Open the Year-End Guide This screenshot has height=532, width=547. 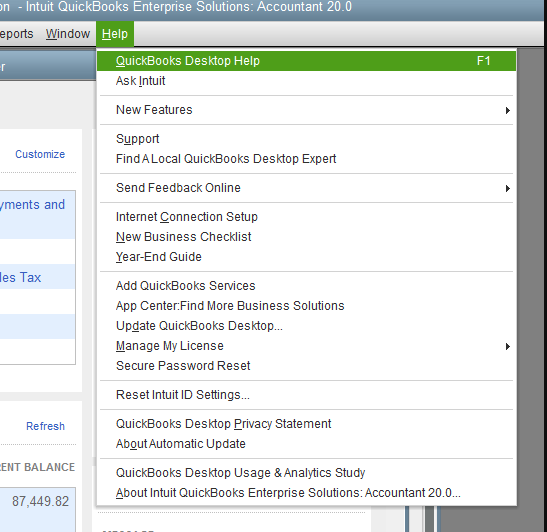306,257
